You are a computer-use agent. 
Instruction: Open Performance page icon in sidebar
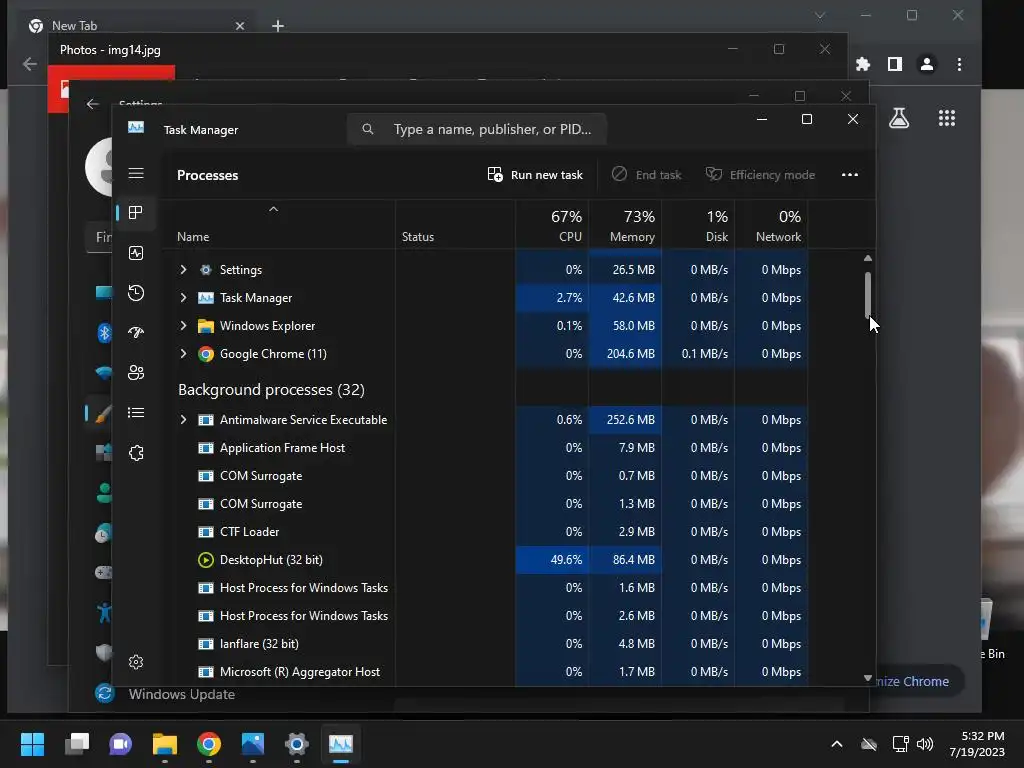(x=136, y=253)
